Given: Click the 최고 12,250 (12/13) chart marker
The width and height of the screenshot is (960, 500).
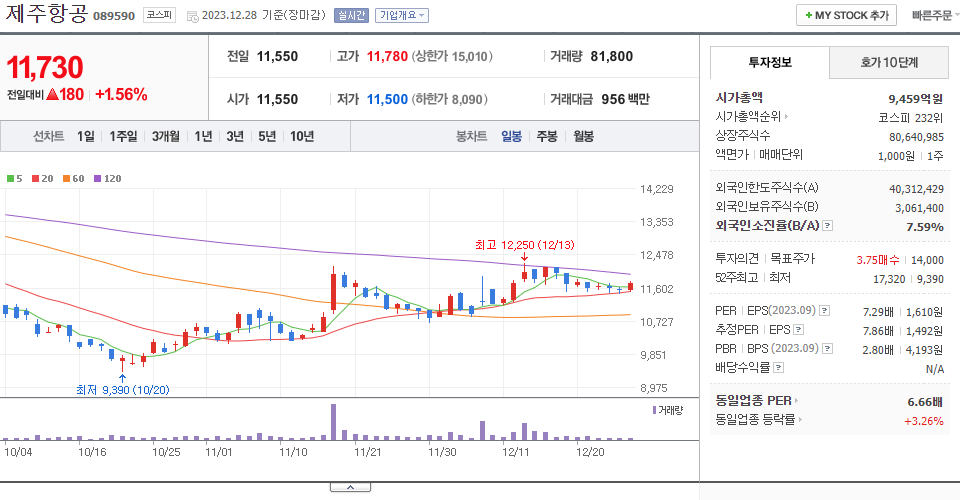Looking at the screenshot, I should [x=525, y=245].
